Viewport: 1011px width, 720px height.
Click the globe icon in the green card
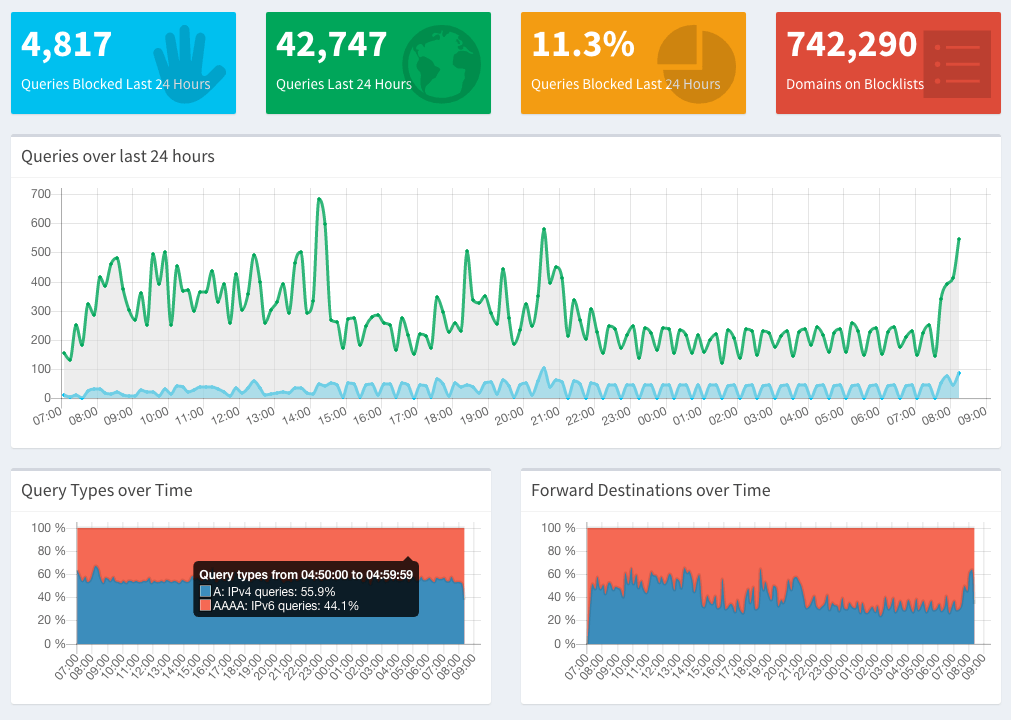pyautogui.click(x=441, y=63)
